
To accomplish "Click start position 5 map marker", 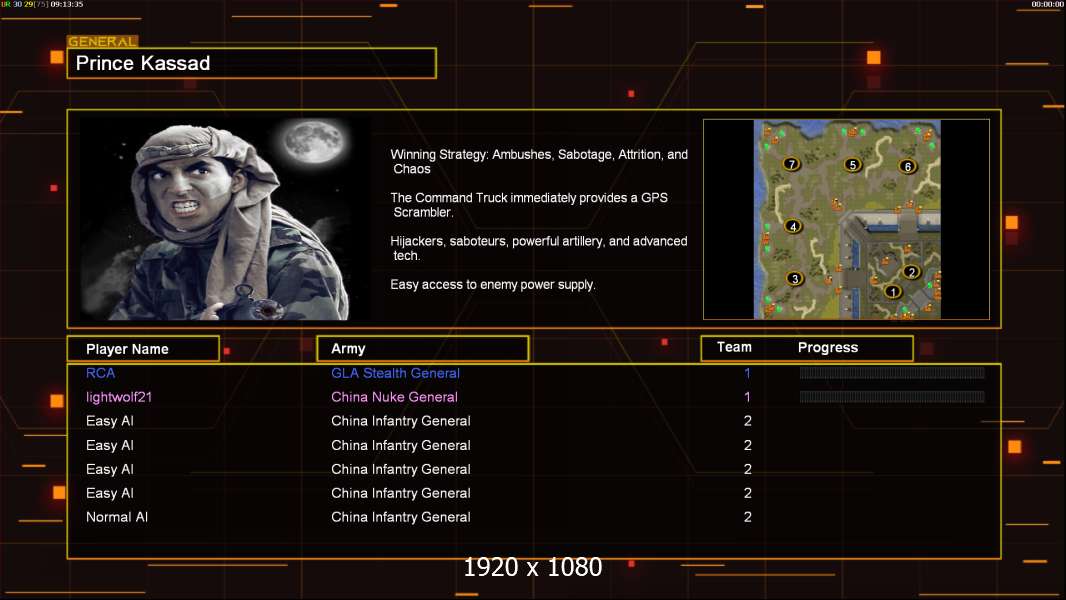I will [853, 164].
